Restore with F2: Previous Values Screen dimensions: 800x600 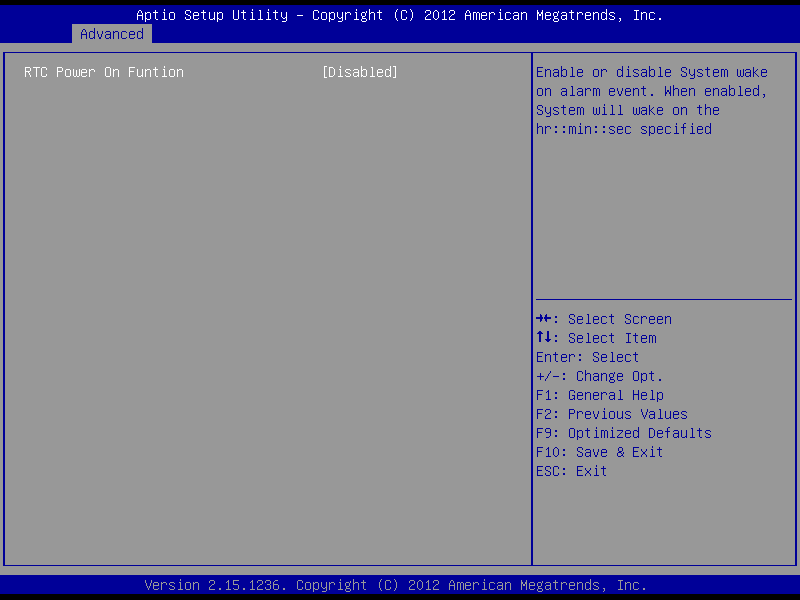(x=611, y=414)
